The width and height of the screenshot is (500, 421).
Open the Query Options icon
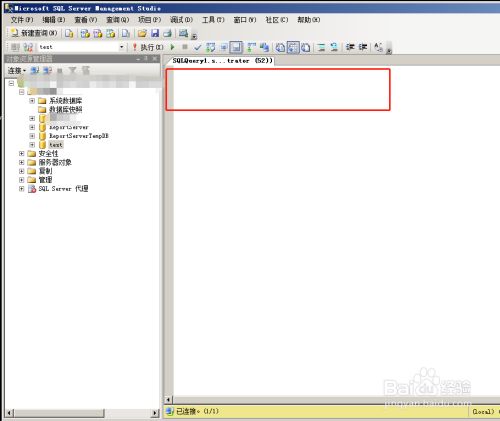coord(223,47)
